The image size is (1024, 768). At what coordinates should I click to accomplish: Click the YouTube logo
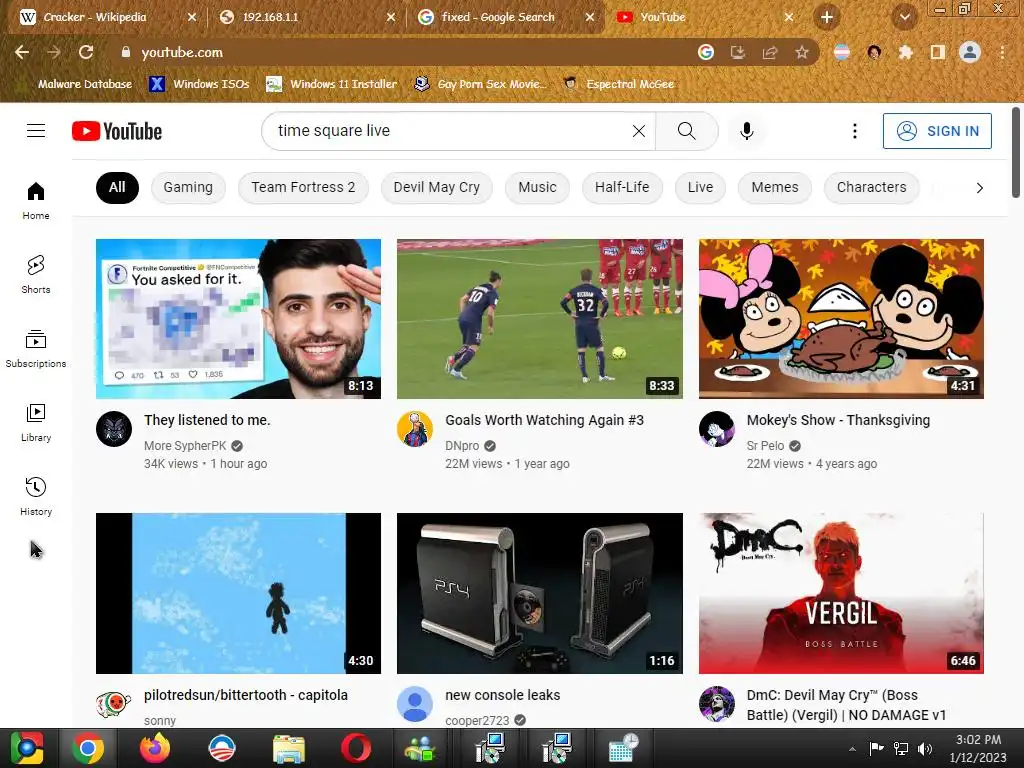click(x=117, y=131)
